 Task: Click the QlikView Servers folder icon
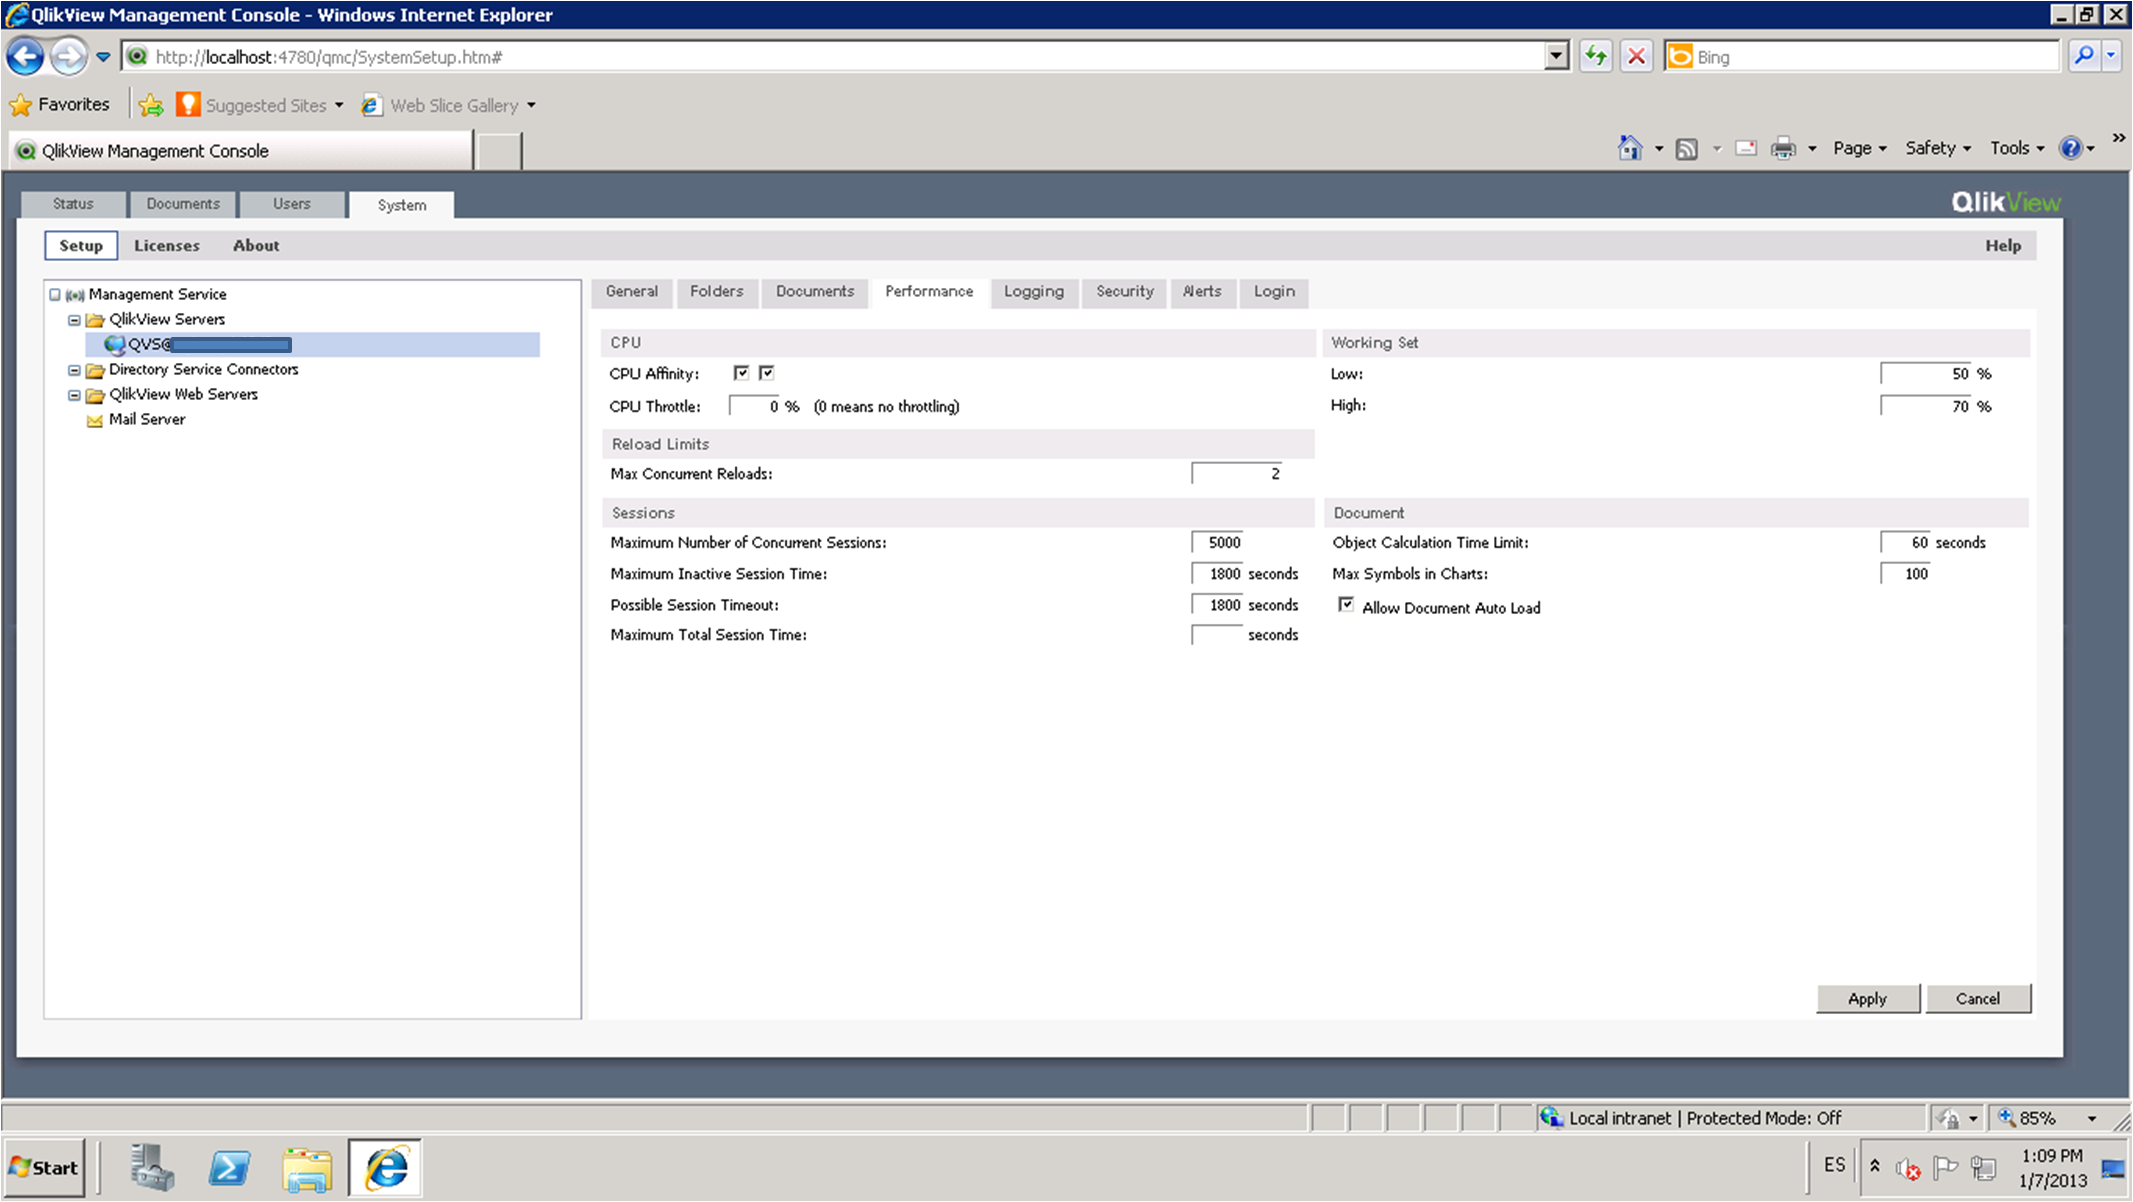(95, 320)
